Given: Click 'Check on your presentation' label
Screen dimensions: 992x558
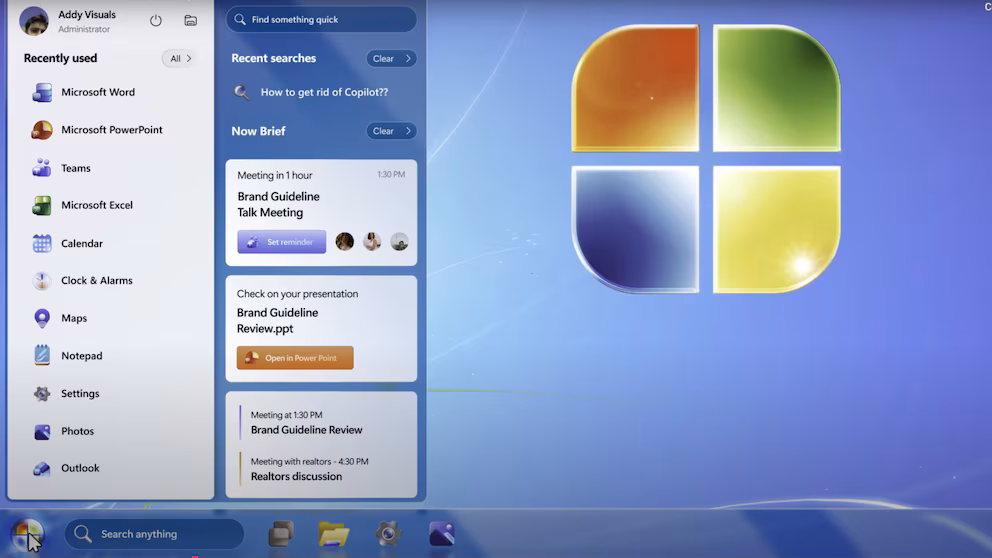Looking at the screenshot, I should click(x=297, y=294).
